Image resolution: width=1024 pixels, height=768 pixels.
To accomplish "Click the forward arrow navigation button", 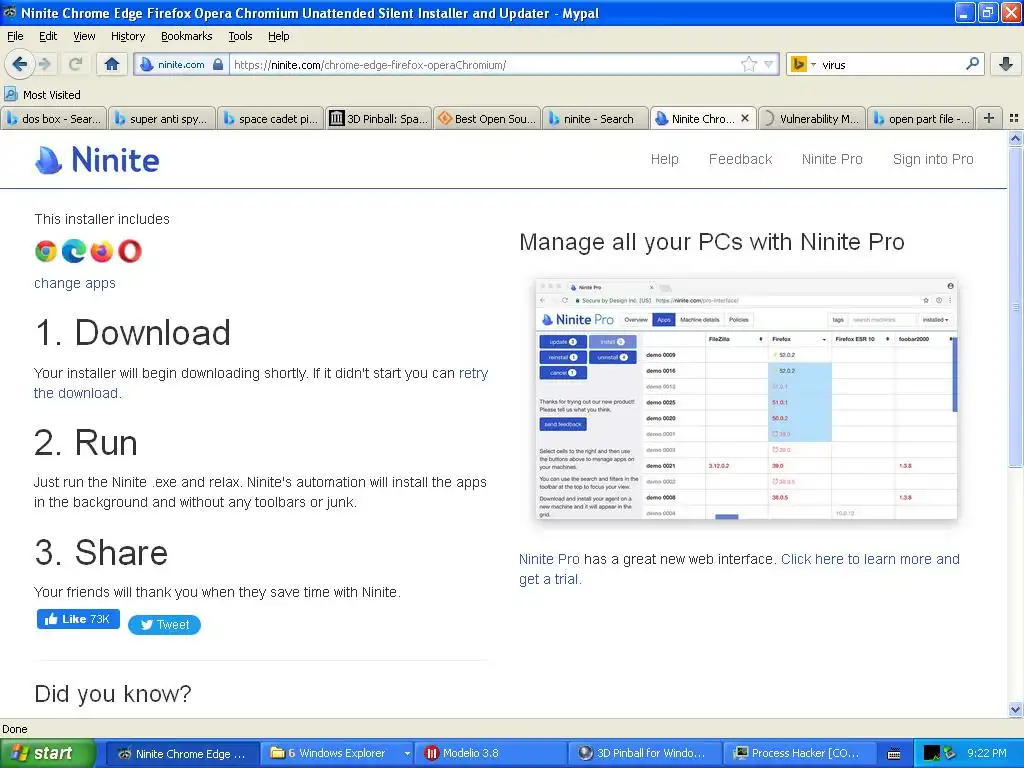I will pyautogui.click(x=44, y=64).
